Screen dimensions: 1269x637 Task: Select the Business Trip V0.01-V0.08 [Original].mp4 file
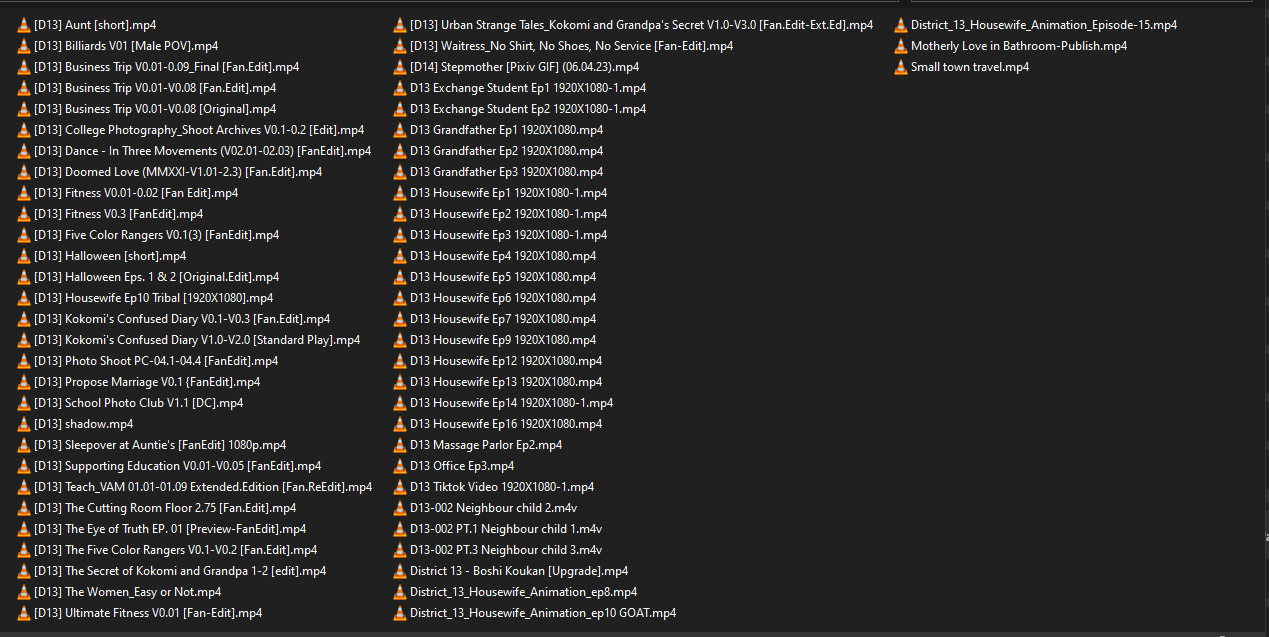[x=155, y=109]
